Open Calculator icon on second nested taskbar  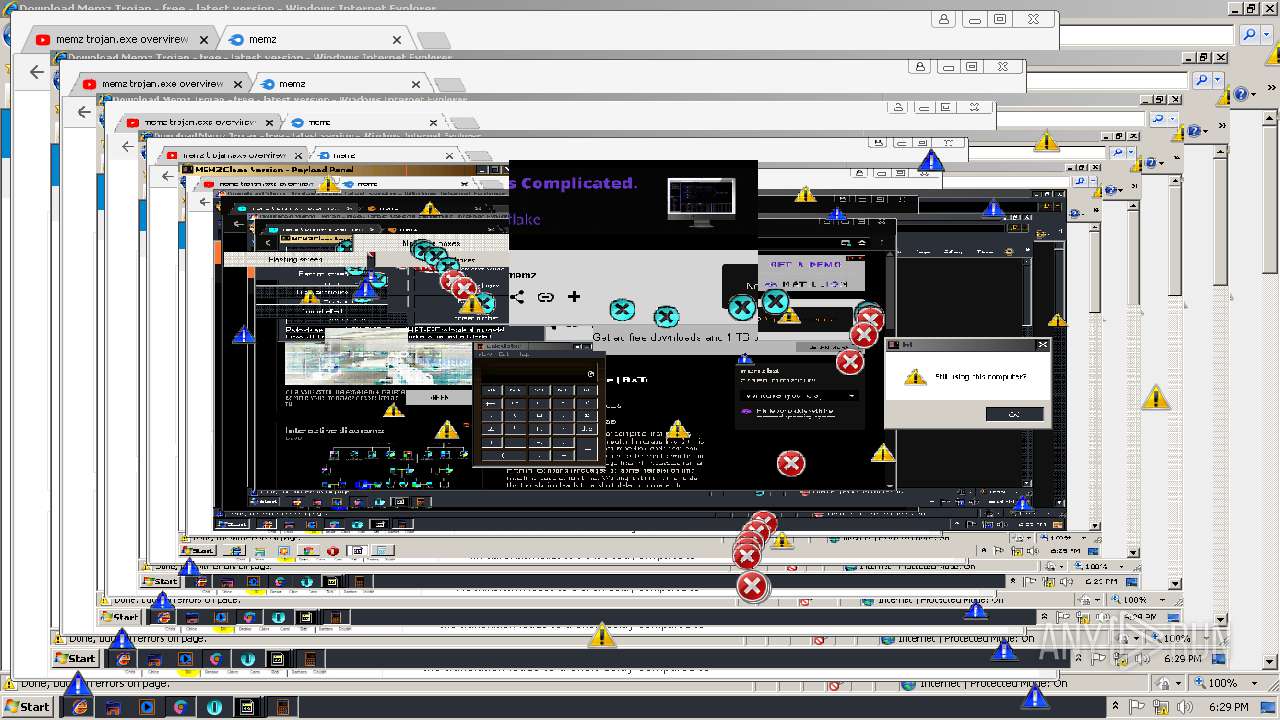[x=309, y=659]
